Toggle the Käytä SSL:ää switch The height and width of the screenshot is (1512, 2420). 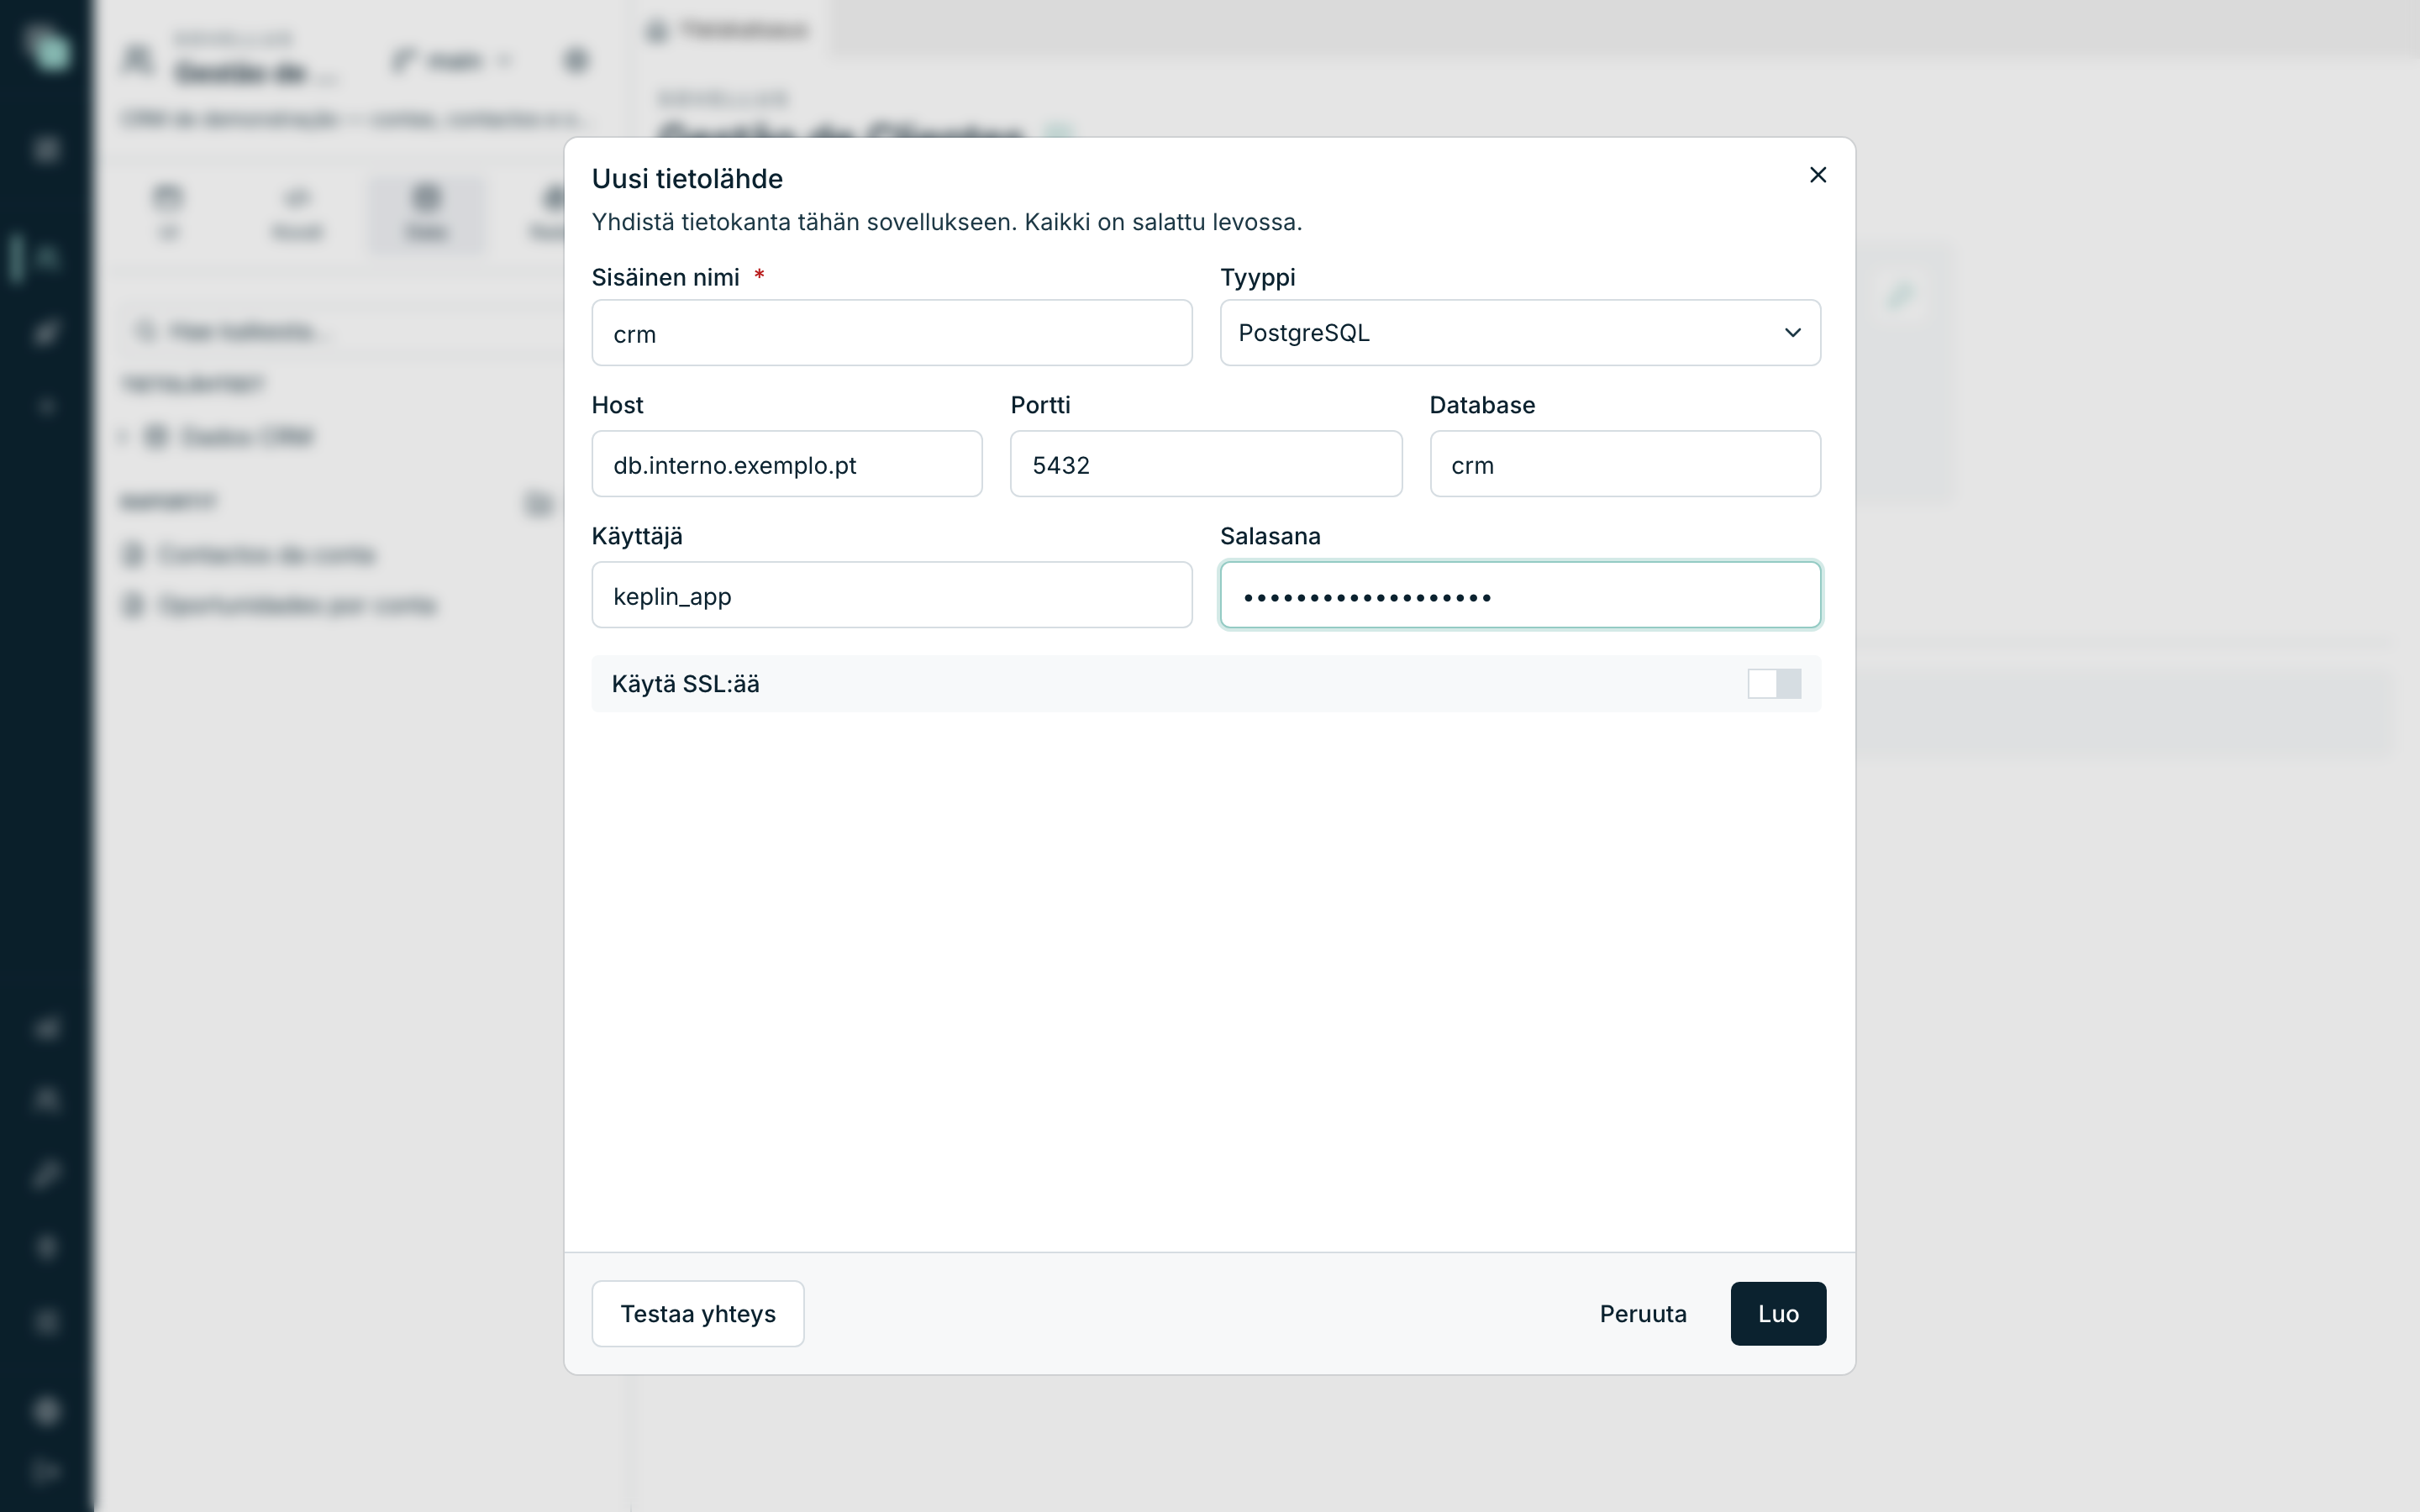click(x=1774, y=684)
